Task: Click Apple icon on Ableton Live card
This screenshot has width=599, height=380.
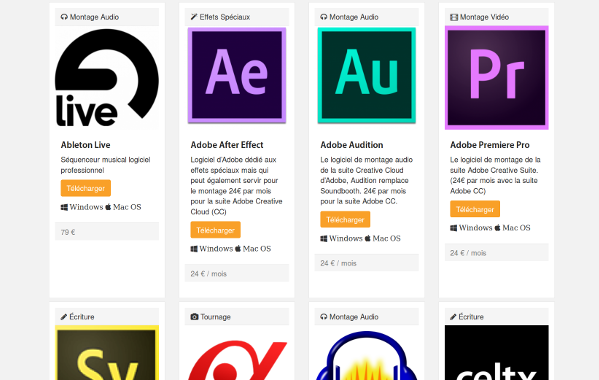Action: [108, 207]
